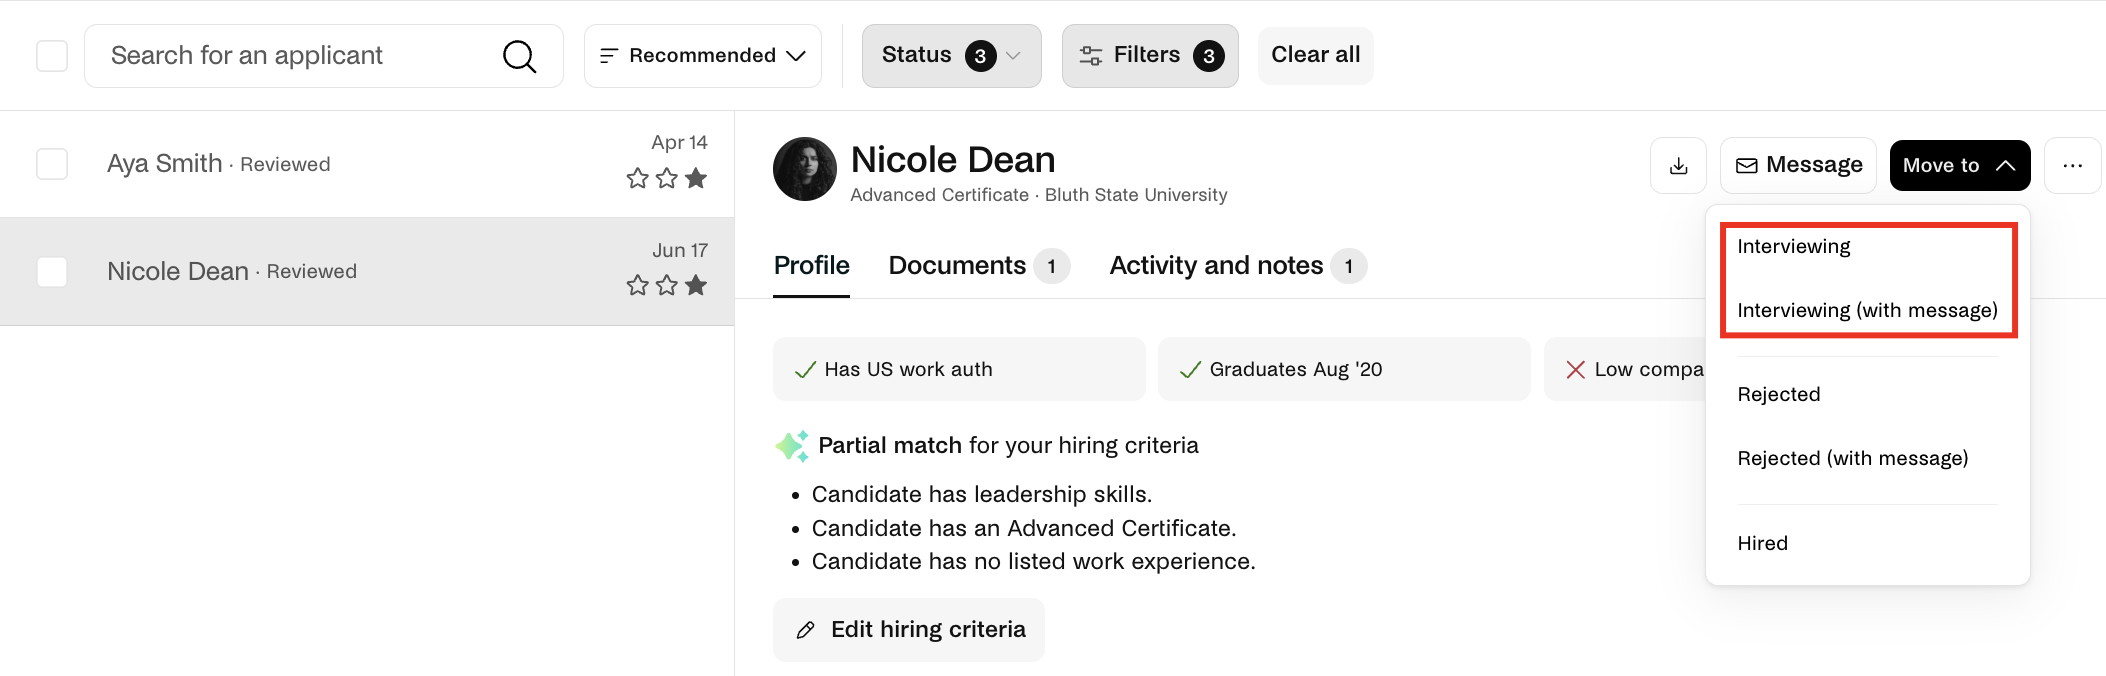Open Aya Smith's applicant row

coord(367,164)
